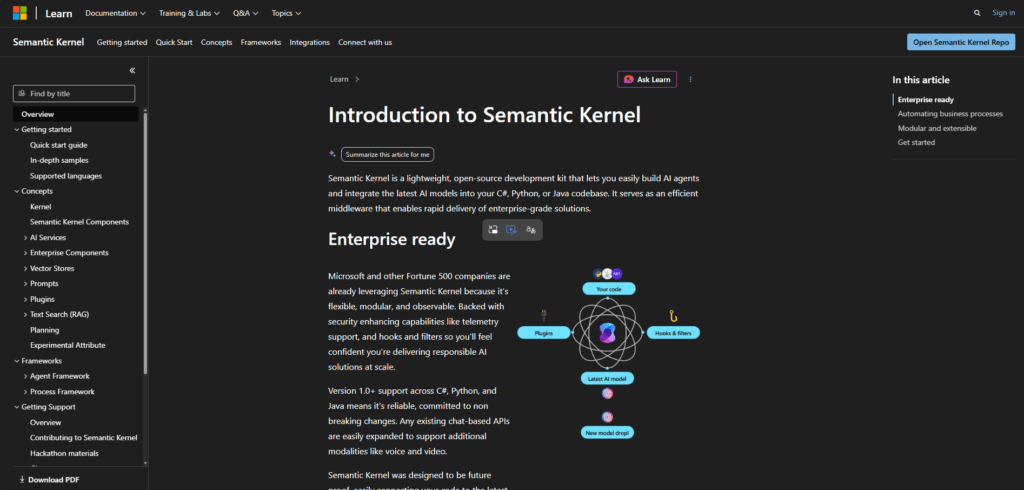Open the Topics dropdown menu
This screenshot has width=1024, height=490.
287,13
